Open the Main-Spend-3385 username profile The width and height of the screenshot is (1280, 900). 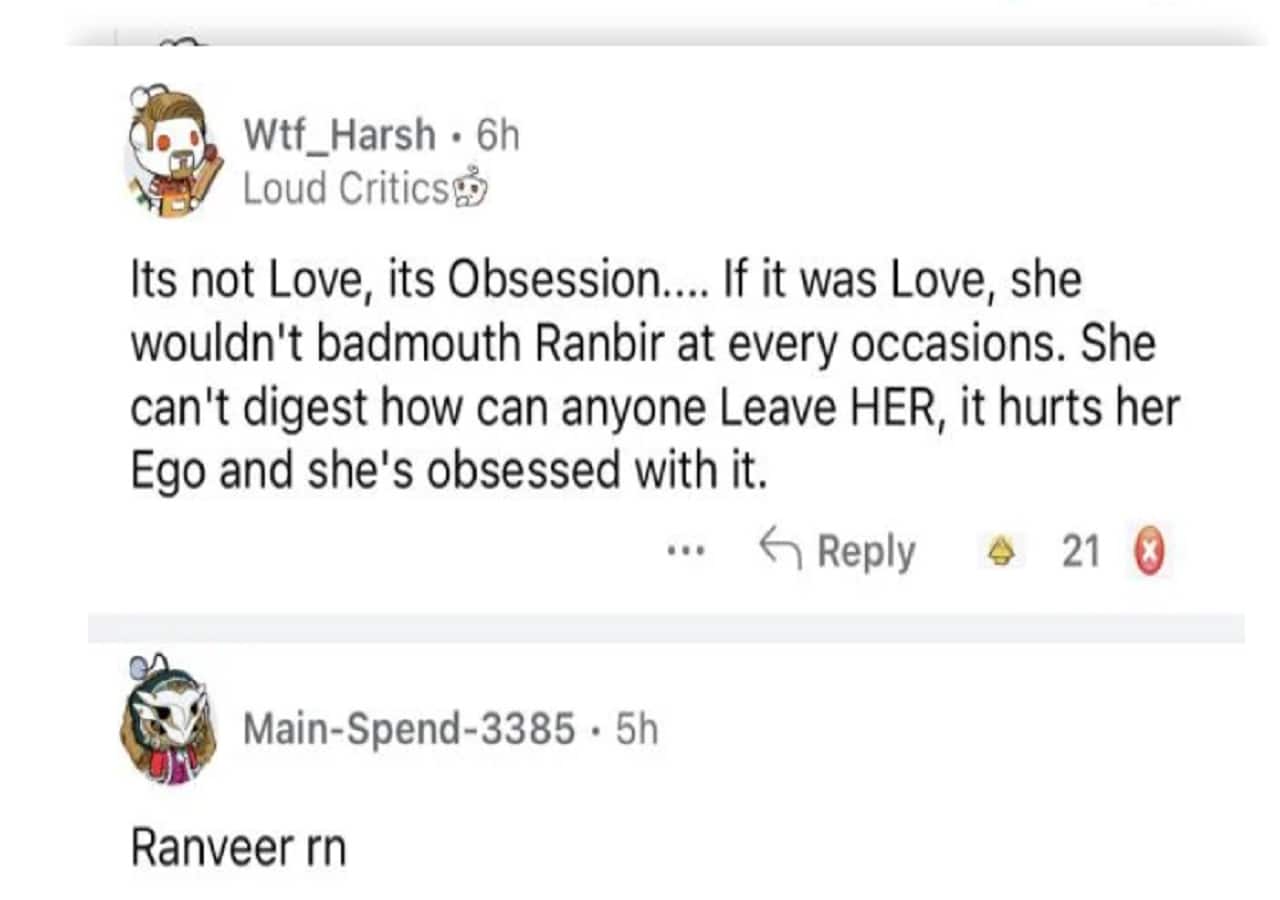pos(409,730)
